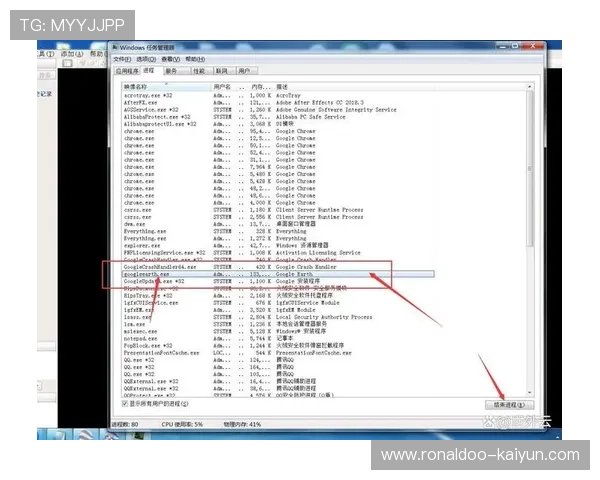Select the FNPLicensingService.exe *32 process
Screen dimensions: 600x480
tap(278, 253)
